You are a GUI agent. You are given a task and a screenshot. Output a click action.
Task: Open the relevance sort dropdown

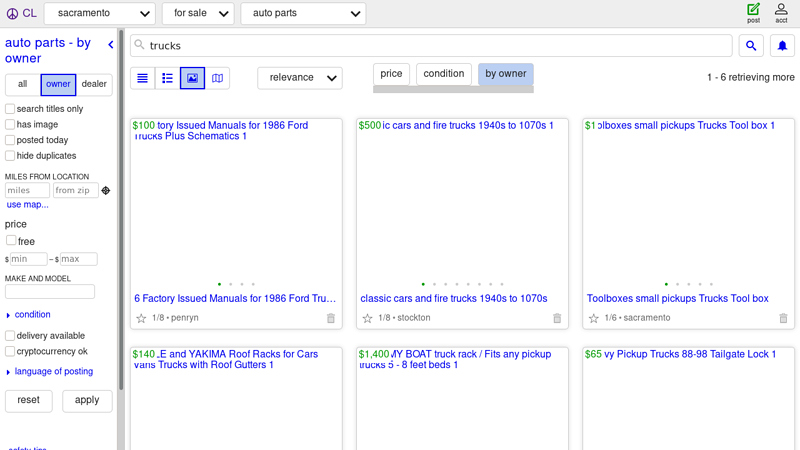(x=299, y=78)
